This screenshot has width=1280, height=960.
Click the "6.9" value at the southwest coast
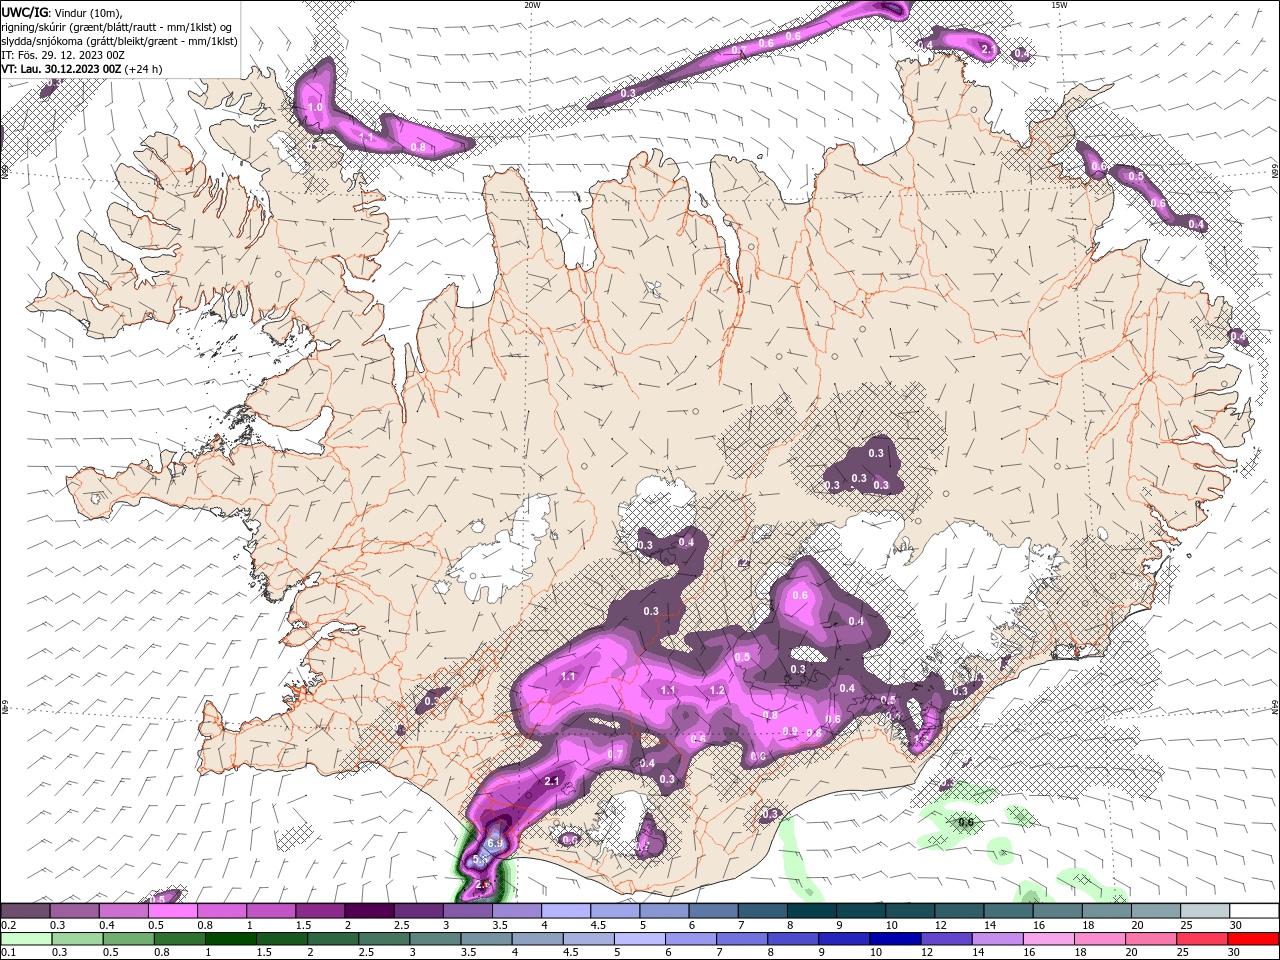coord(495,844)
